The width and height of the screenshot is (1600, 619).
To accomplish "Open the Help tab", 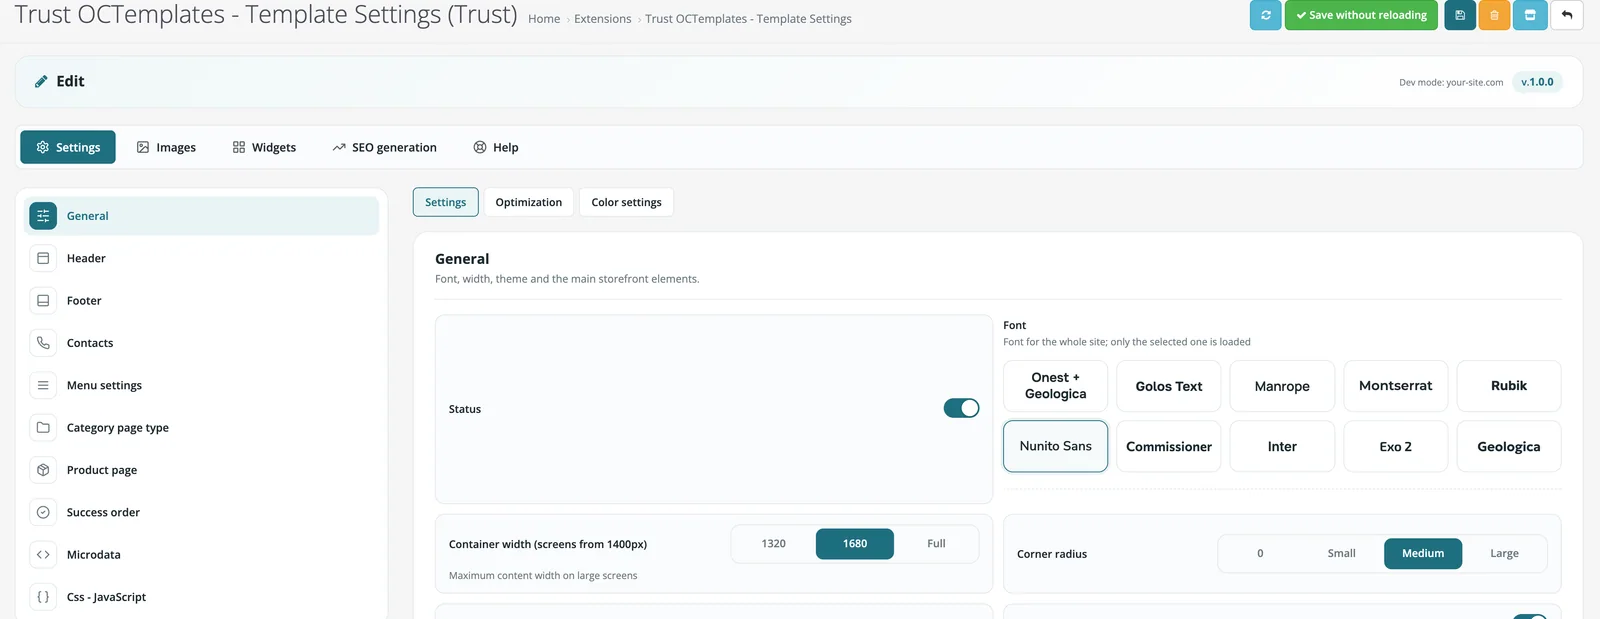I will [496, 147].
